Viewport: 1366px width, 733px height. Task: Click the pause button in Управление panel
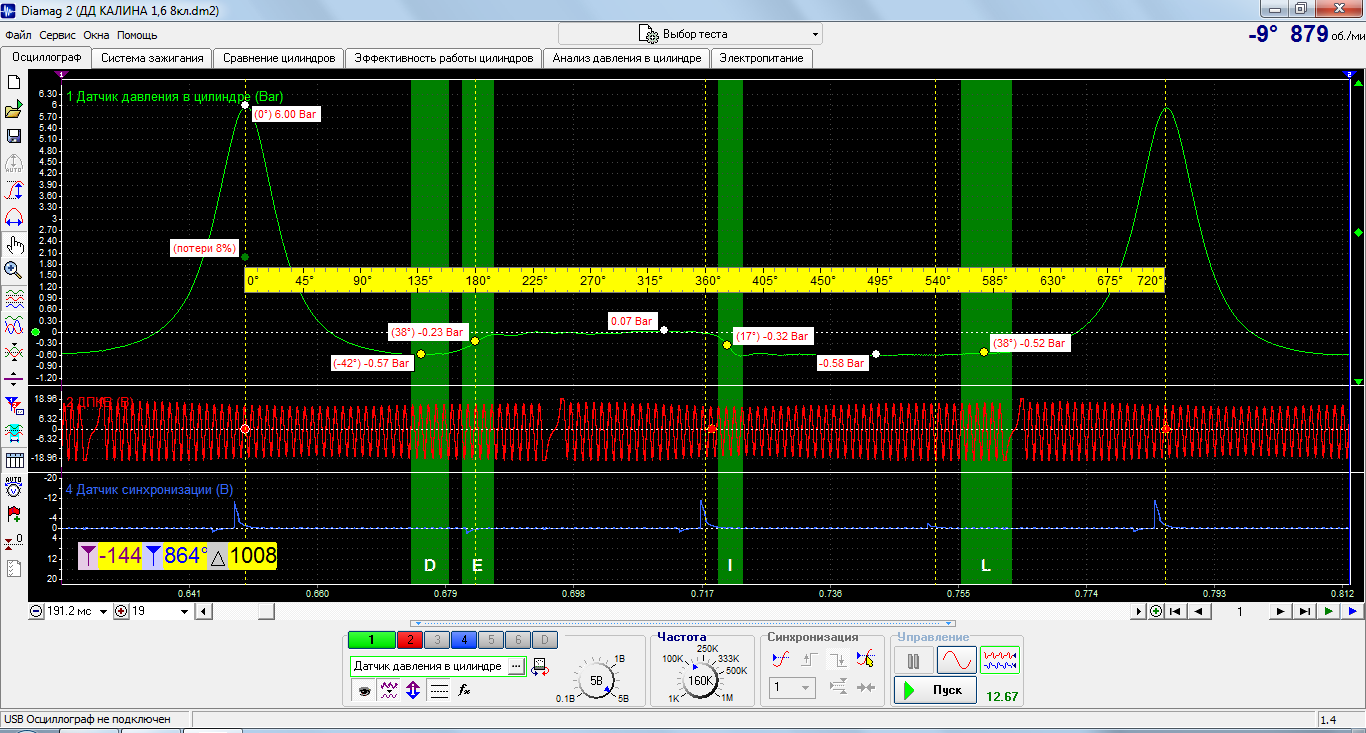pos(913,660)
